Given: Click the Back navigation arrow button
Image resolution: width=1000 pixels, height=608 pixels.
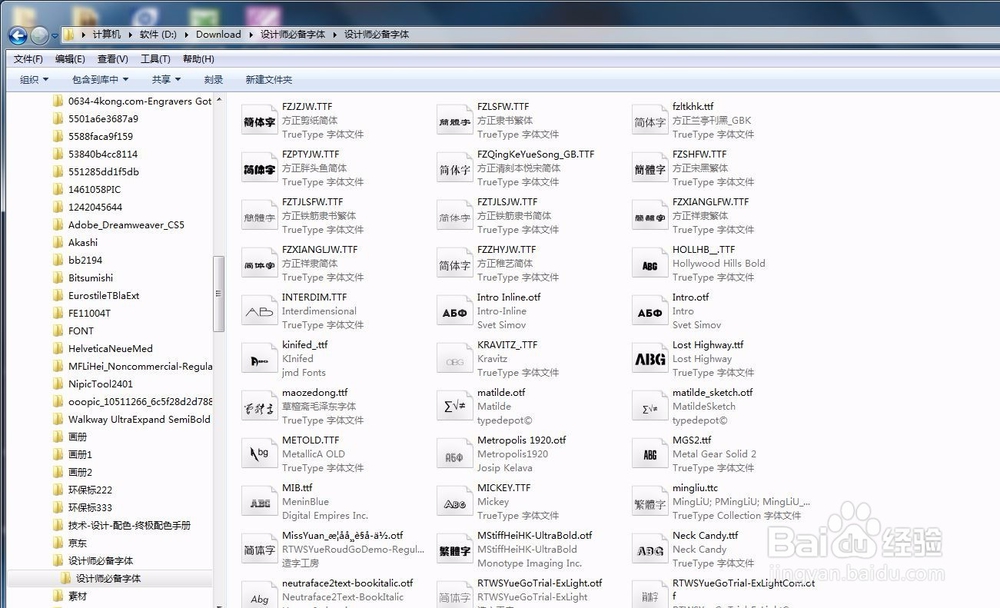Looking at the screenshot, I should tap(18, 35).
